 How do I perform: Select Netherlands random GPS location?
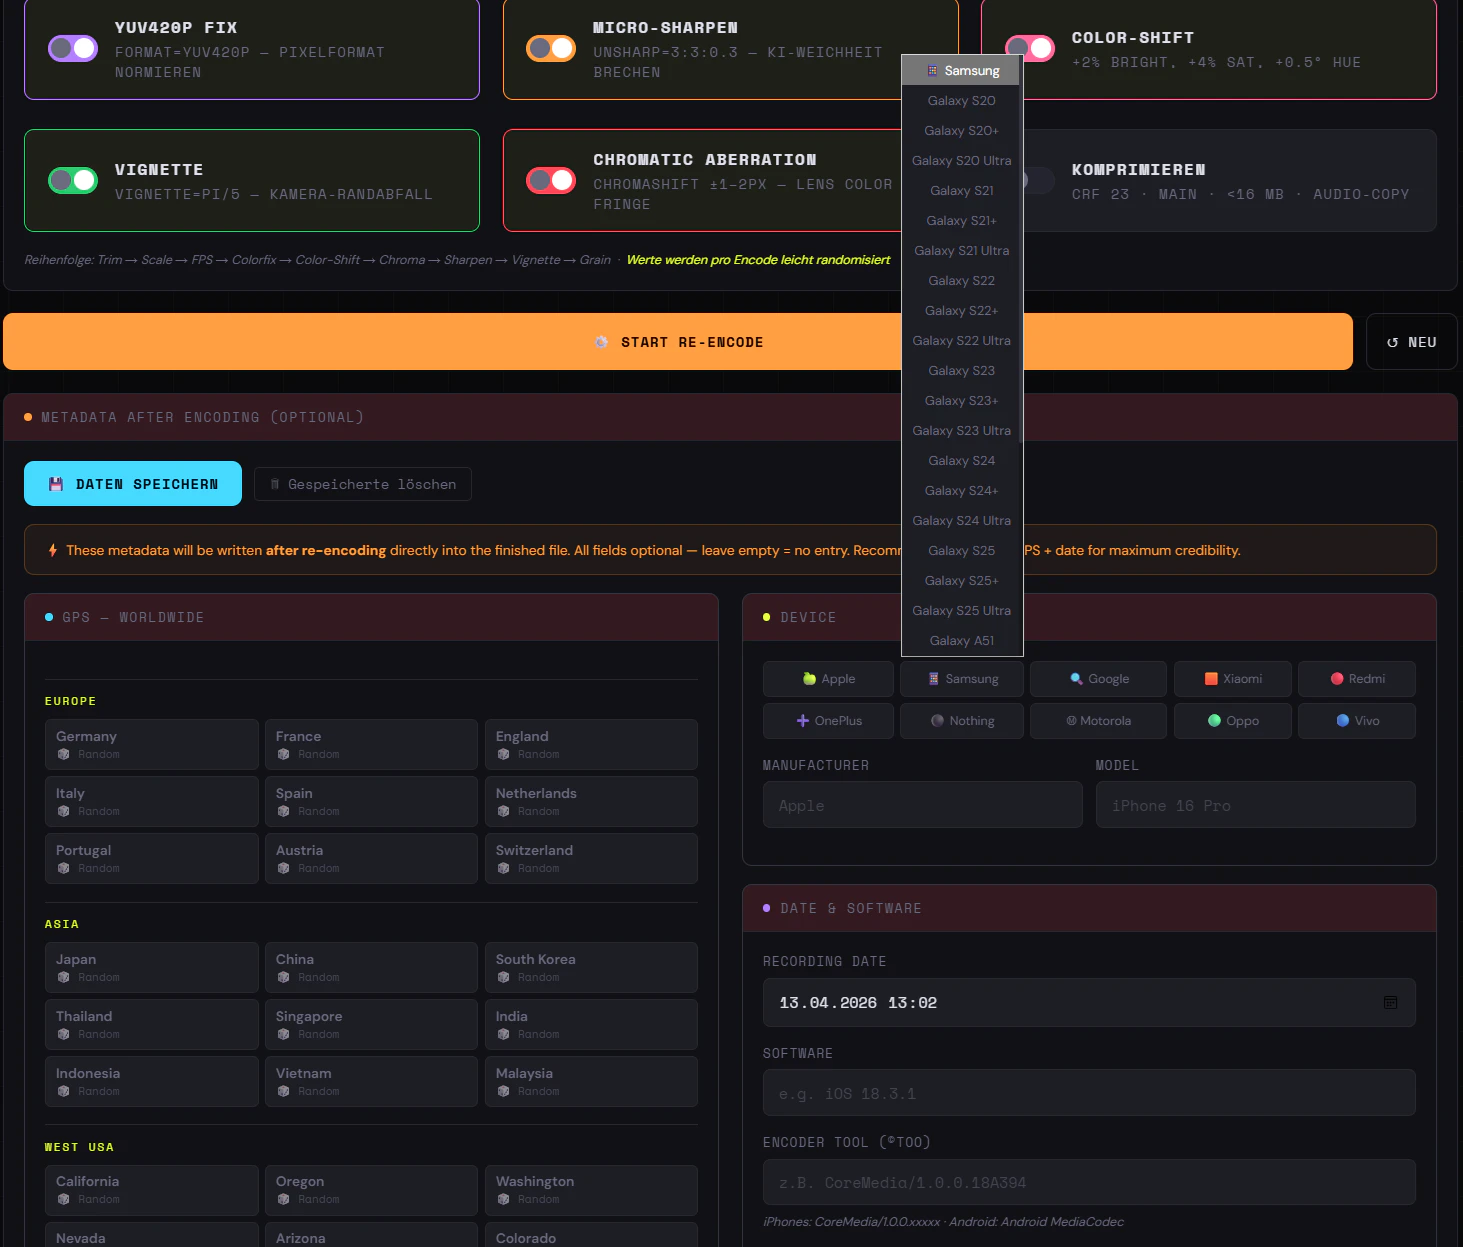point(591,802)
